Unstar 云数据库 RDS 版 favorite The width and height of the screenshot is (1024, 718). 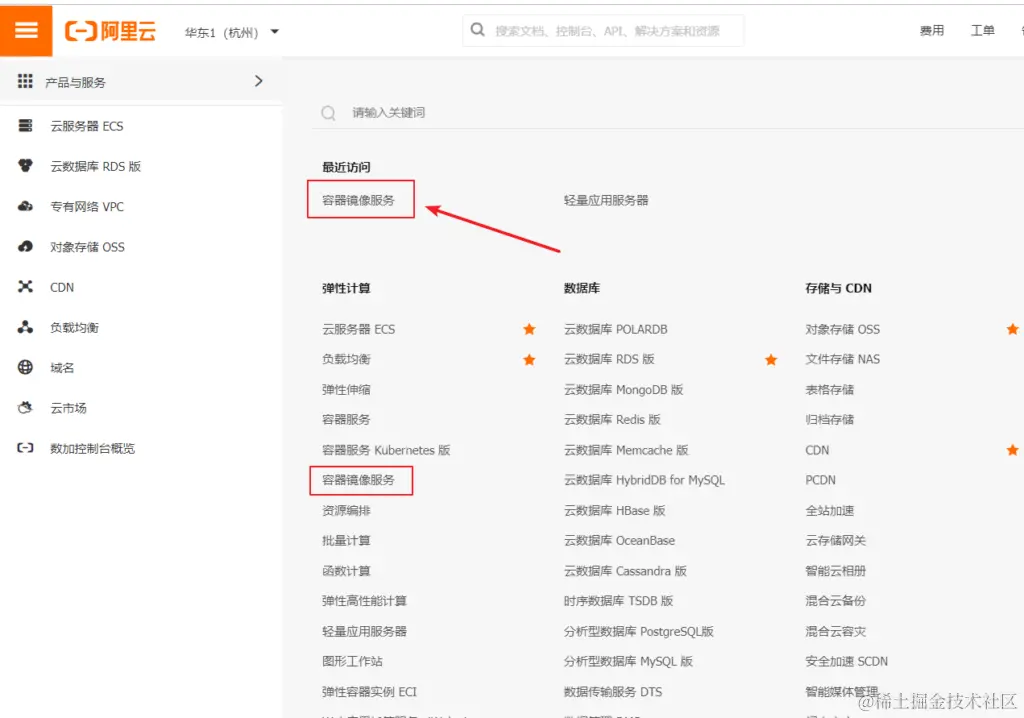[x=771, y=359]
